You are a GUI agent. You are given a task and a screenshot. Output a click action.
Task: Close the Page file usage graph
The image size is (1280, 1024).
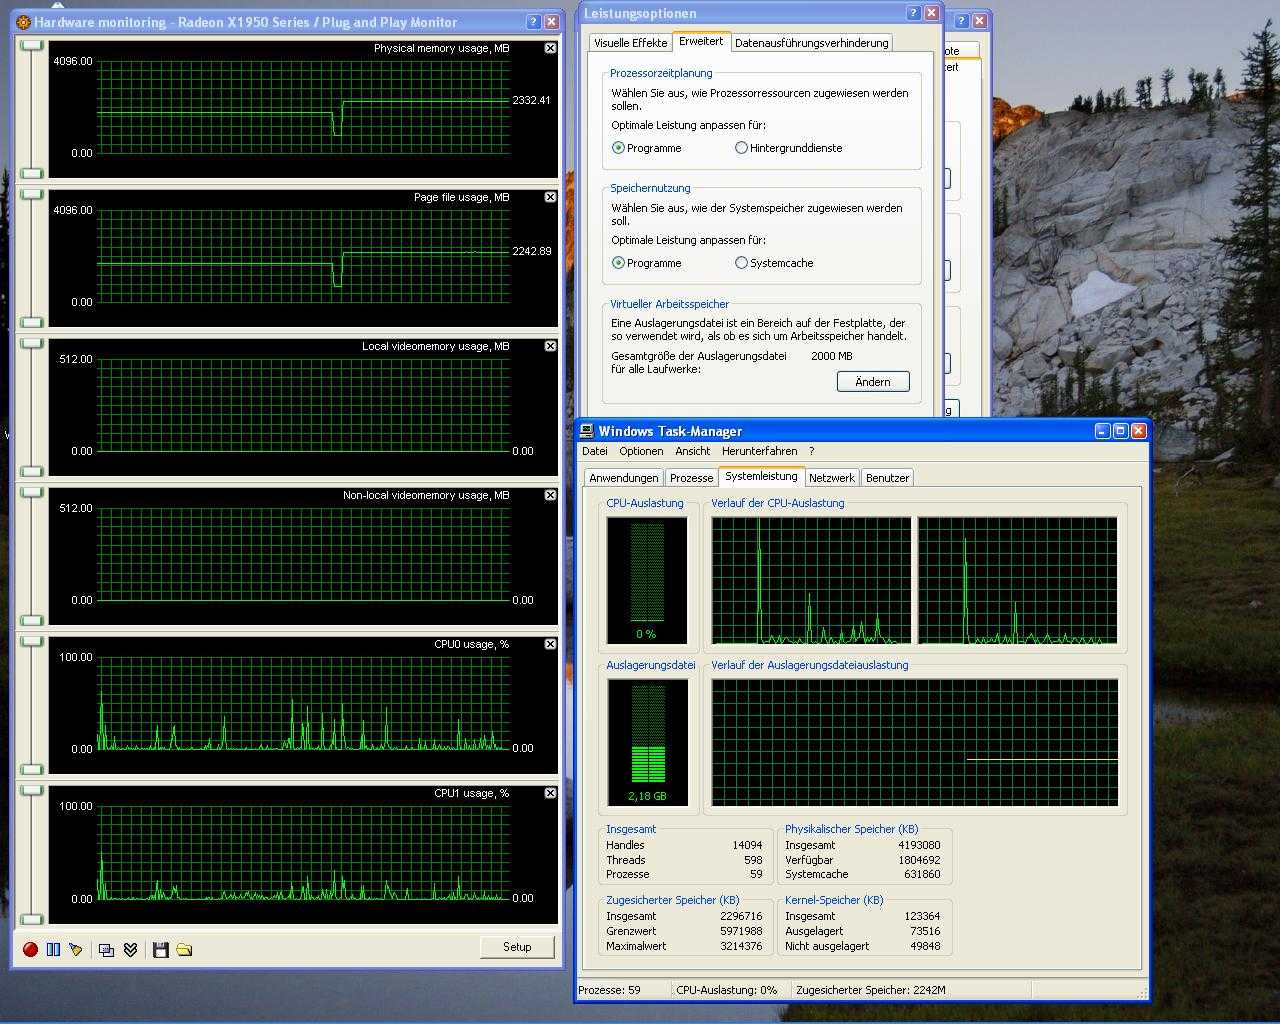(550, 197)
